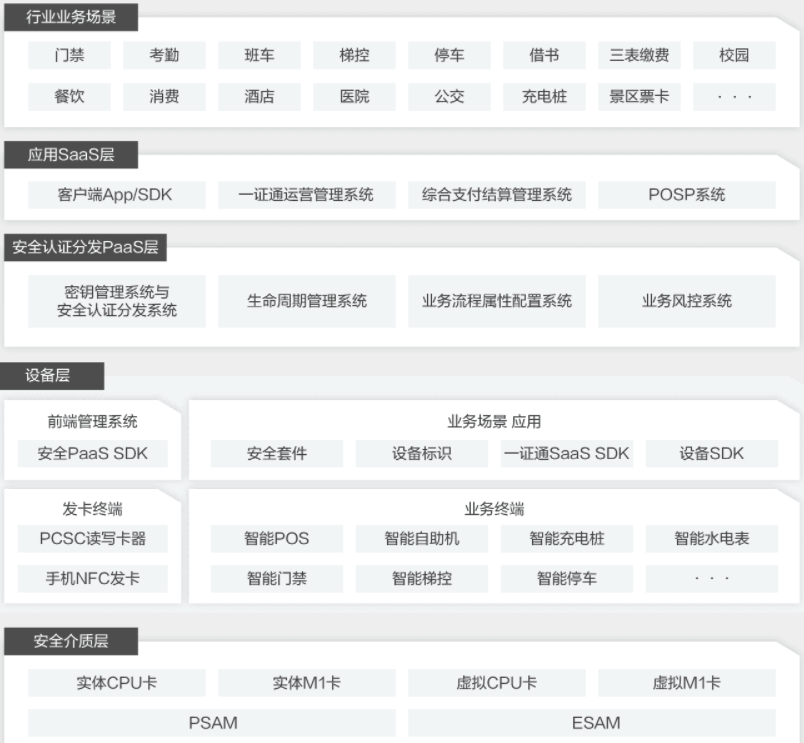
Task: Click the 餐饮 box
Action: pyautogui.click(x=69, y=96)
